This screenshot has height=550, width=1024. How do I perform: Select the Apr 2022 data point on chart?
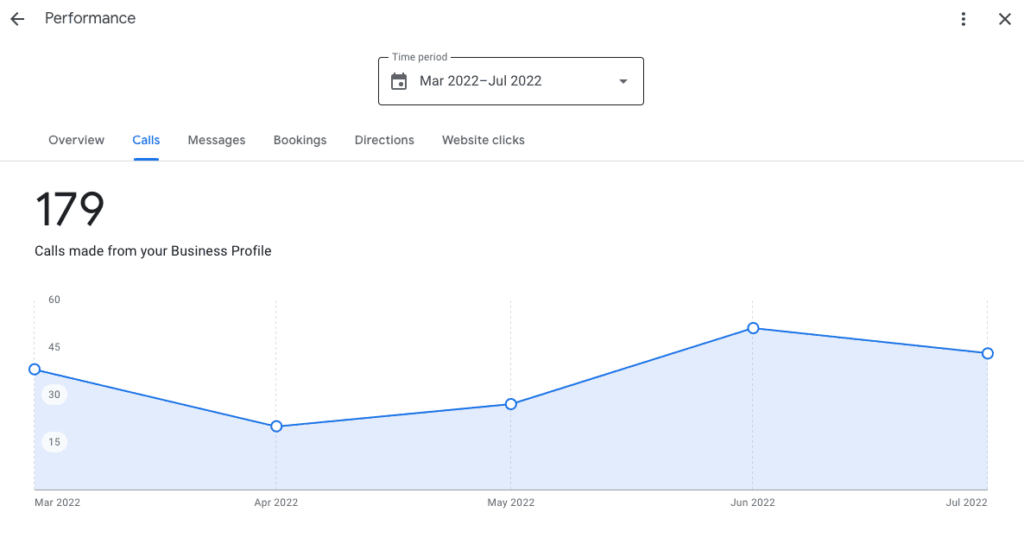pos(276,426)
